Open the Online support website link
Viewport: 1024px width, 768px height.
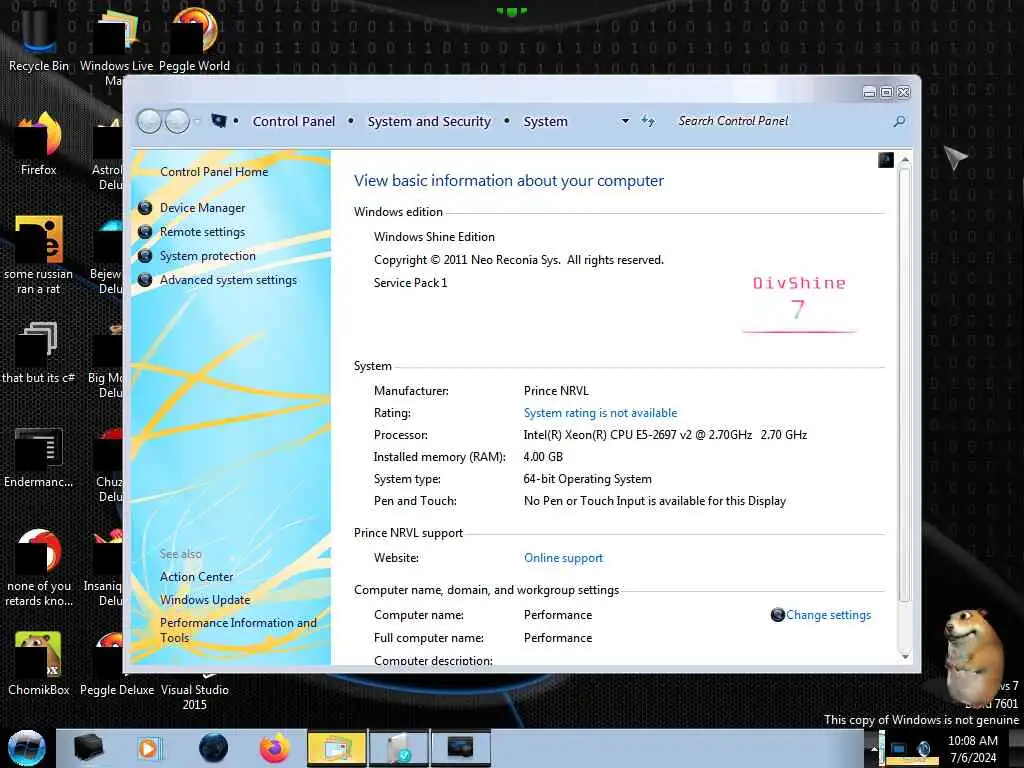[x=563, y=558]
